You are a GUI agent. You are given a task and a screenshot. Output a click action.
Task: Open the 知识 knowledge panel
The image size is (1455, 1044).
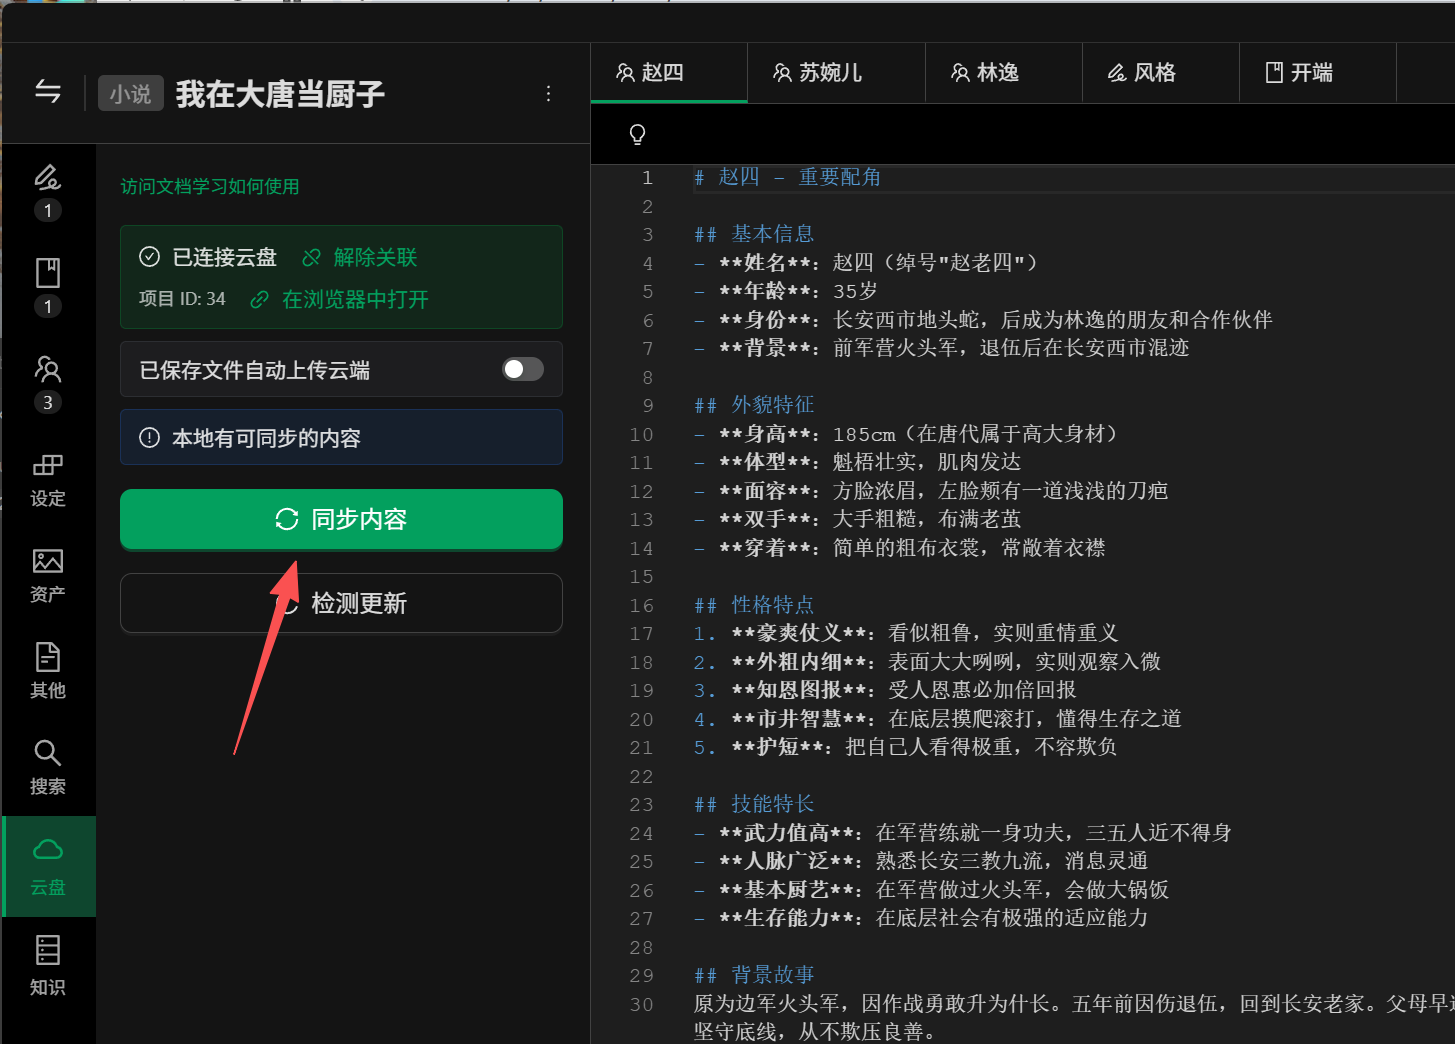(48, 965)
